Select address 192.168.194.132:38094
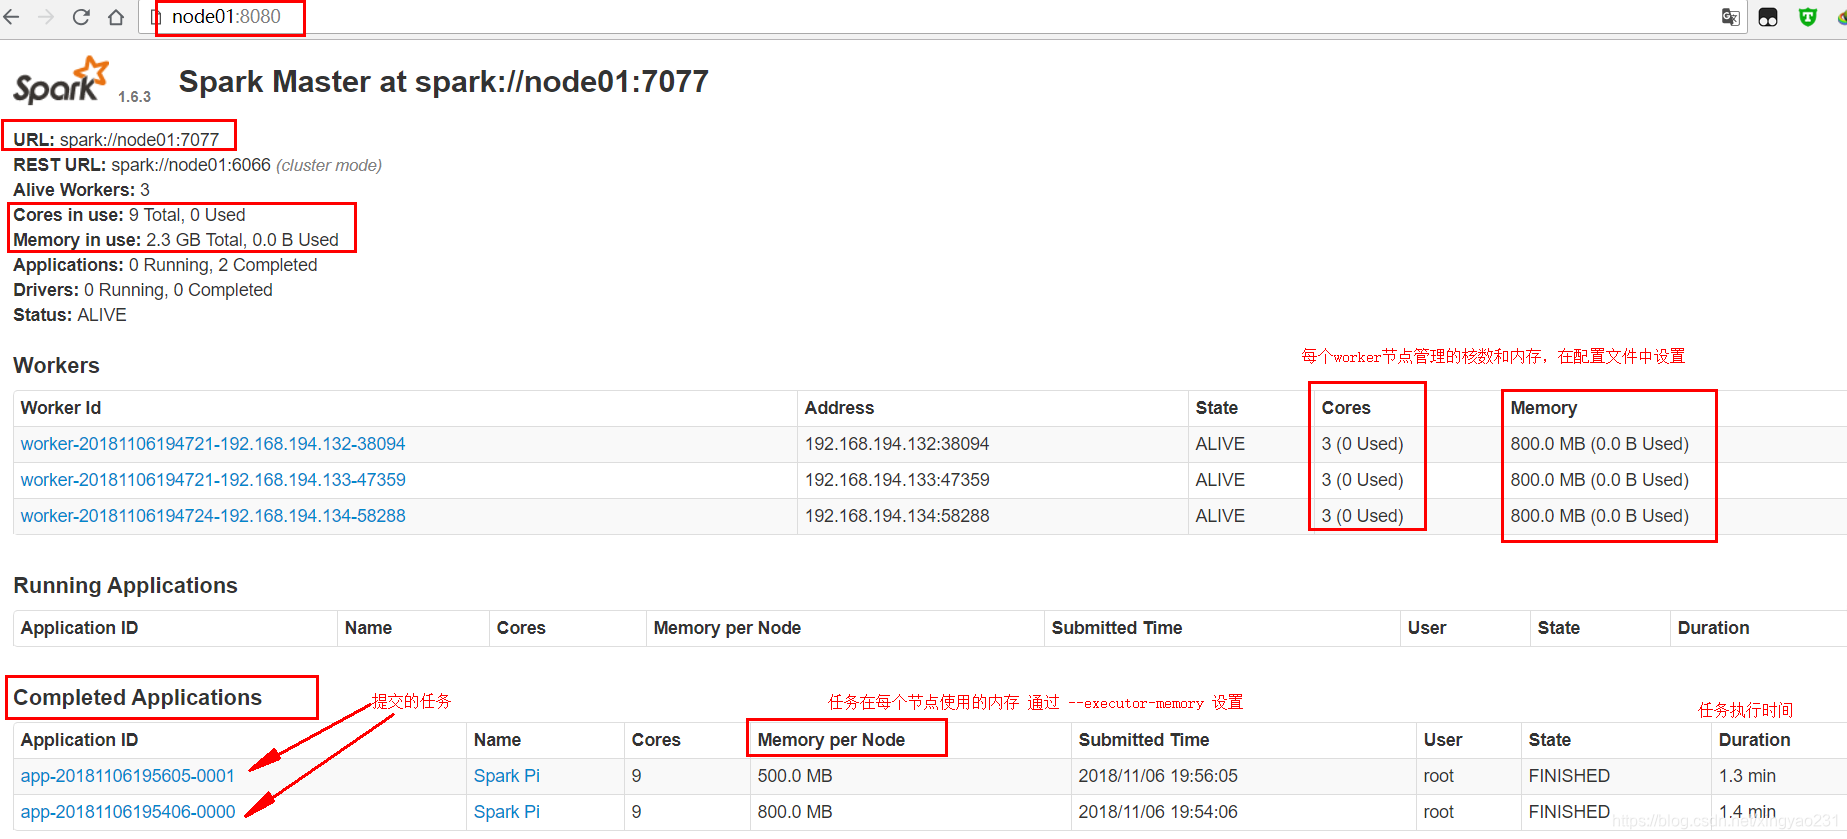Image resolution: width=1847 pixels, height=839 pixels. coord(897,444)
